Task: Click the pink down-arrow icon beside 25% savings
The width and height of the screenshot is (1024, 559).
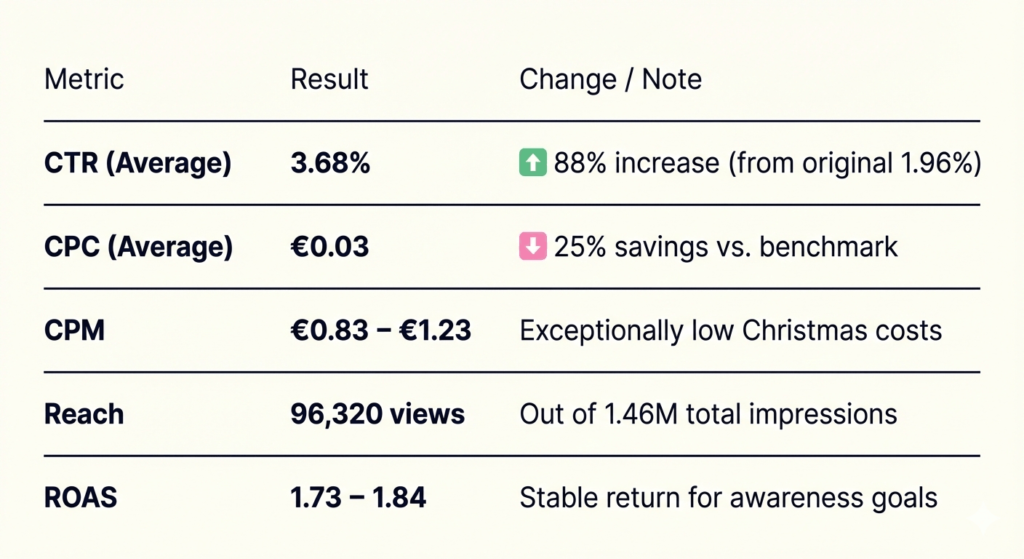Action: (x=534, y=246)
